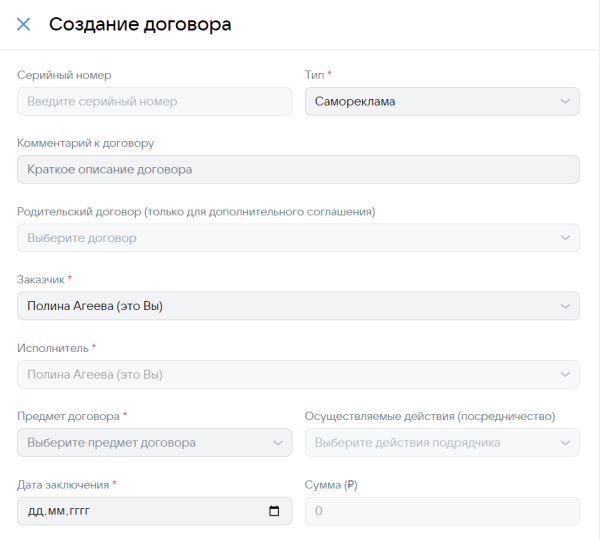
Task: Open the calendar picker in Дата заключения
Action: [275, 511]
